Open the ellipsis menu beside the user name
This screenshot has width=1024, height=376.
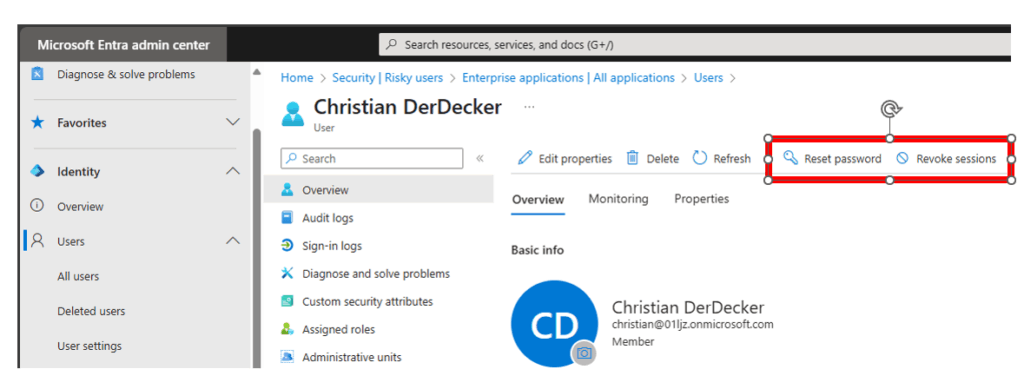[529, 107]
